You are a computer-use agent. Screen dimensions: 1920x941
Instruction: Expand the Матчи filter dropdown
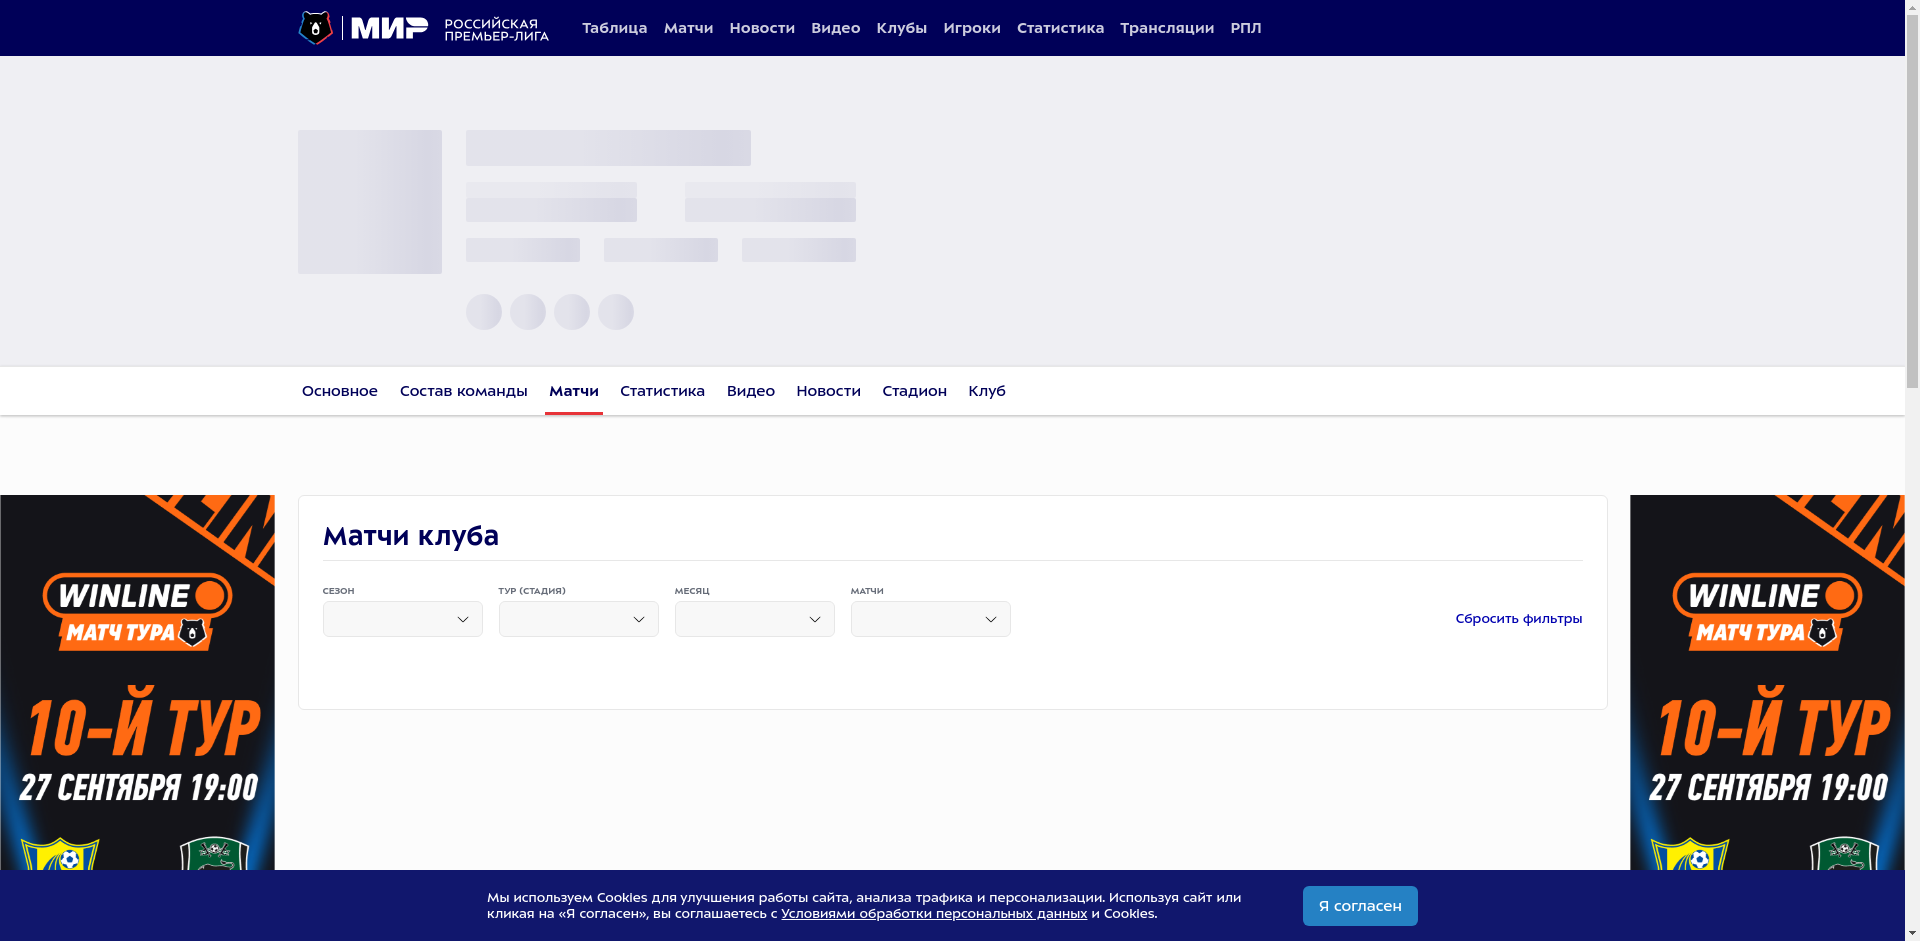(930, 619)
